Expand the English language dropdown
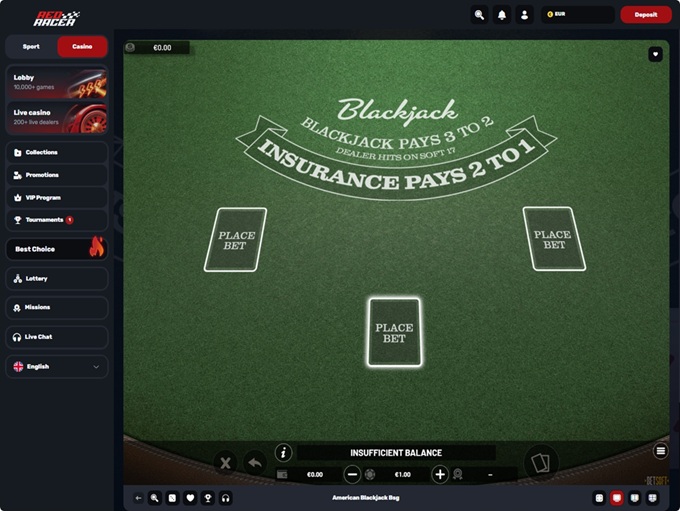 click(57, 367)
